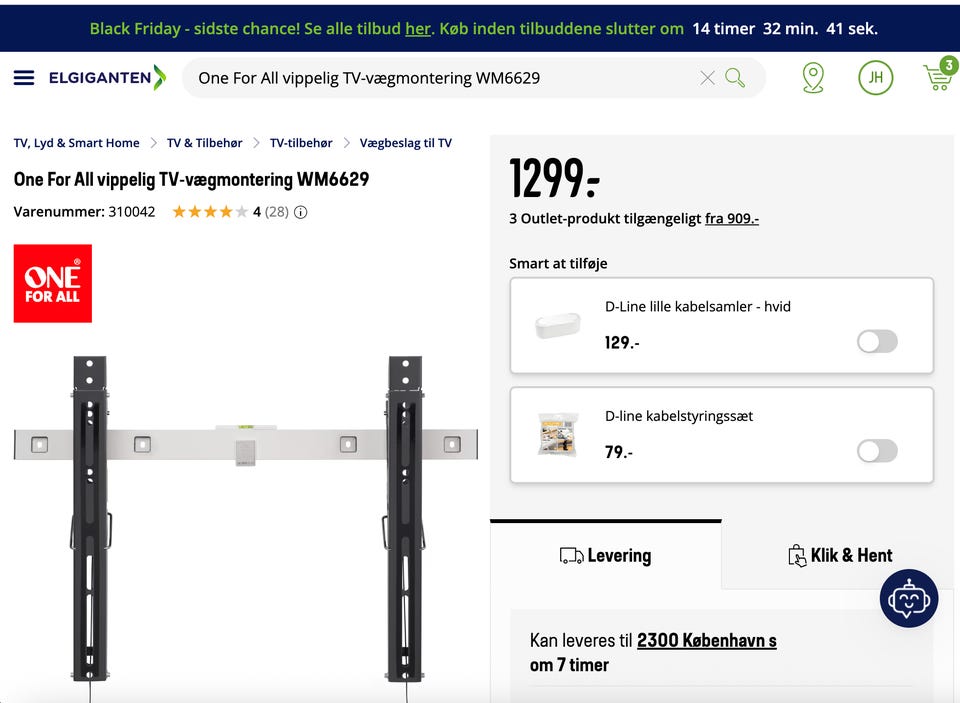Switch to the Levering tab

click(x=605, y=556)
